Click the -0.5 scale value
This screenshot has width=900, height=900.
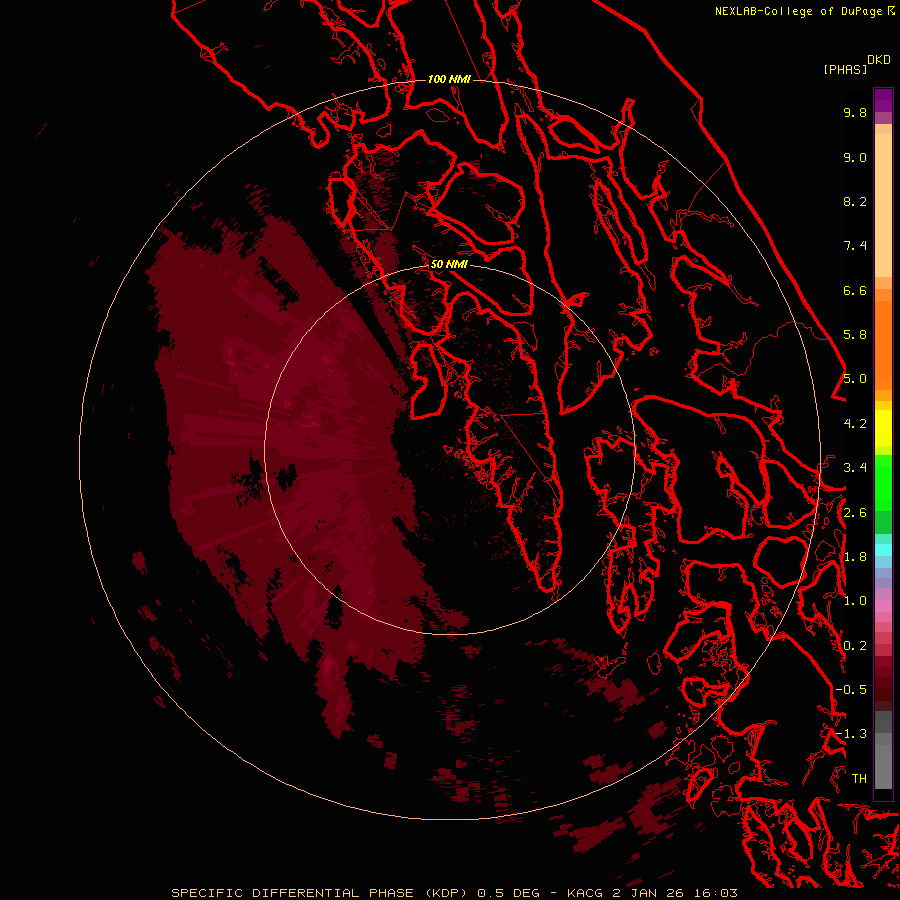point(851,690)
